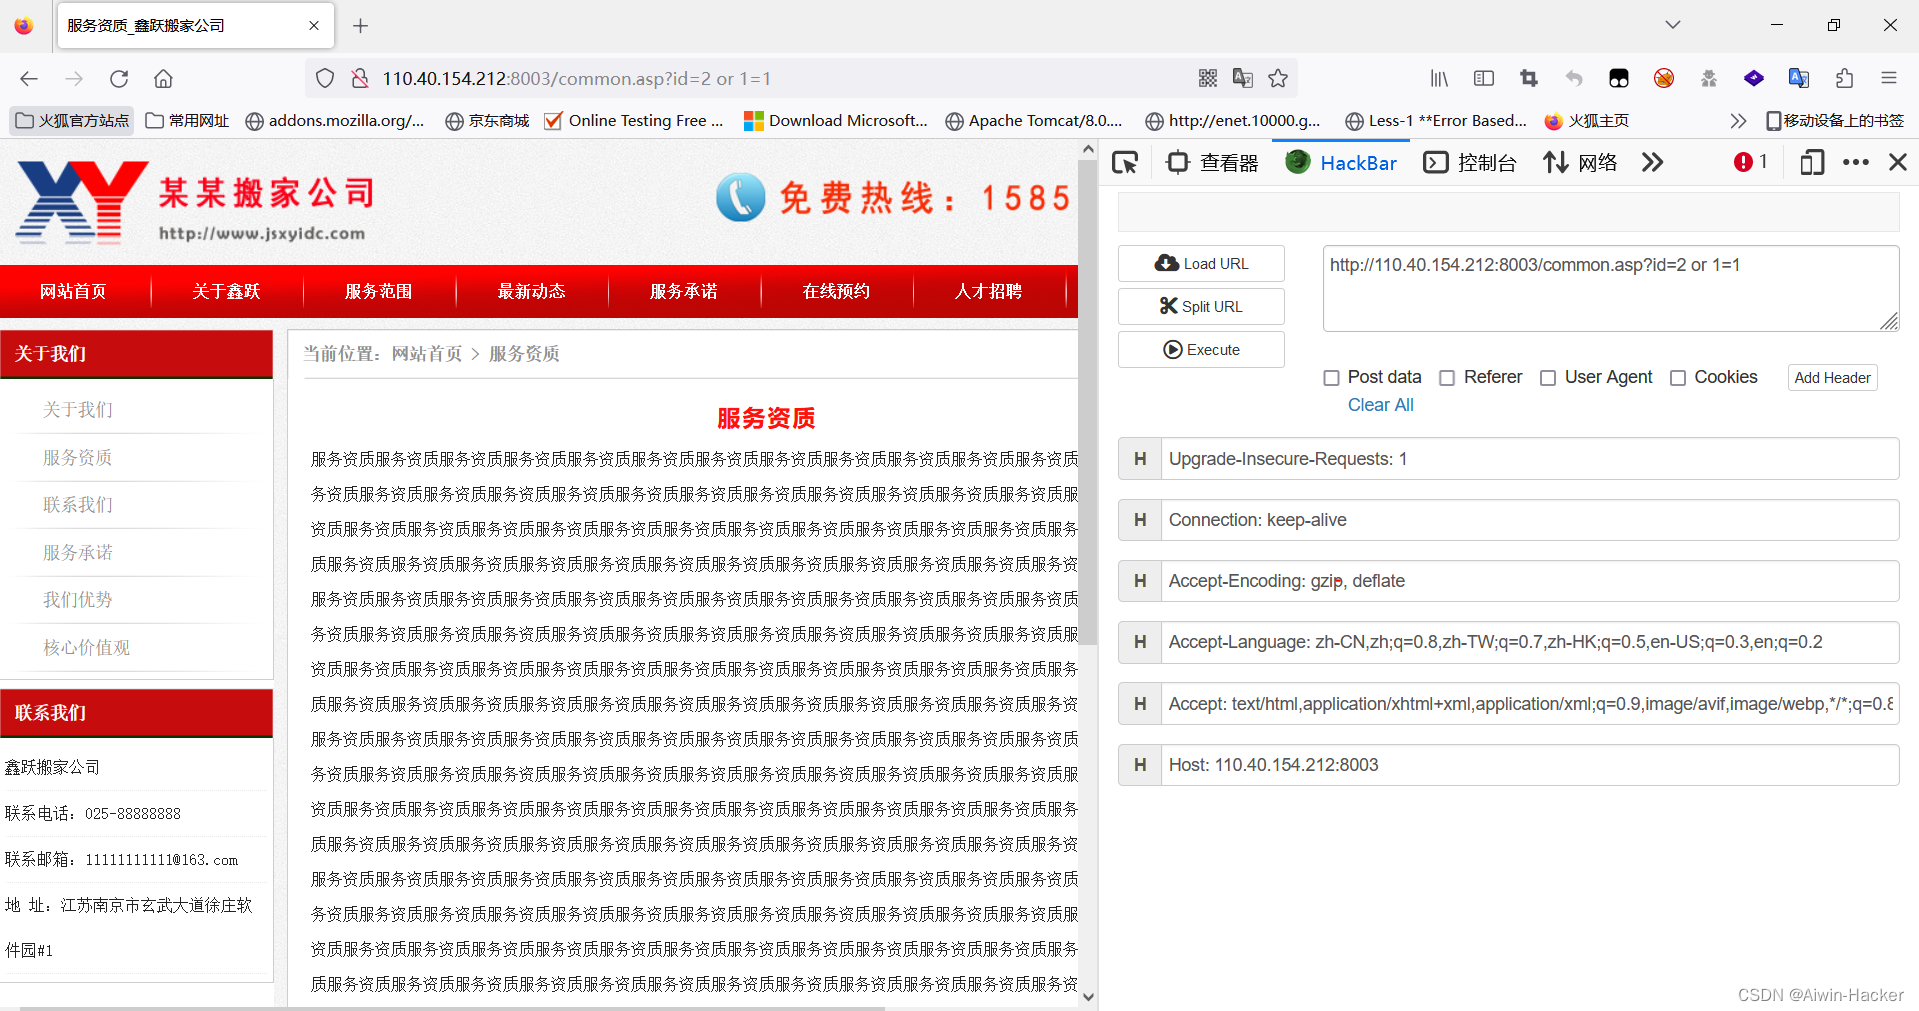Open a new browser tab
Screen dimensions: 1919x1011
[x=361, y=26]
